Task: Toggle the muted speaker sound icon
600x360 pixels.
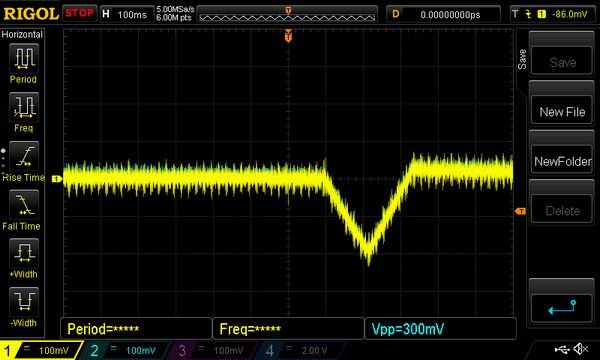Action: (580, 349)
